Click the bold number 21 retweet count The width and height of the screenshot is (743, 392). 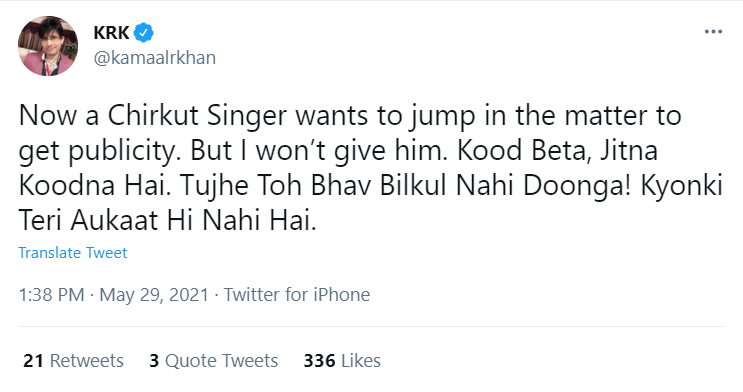(33, 361)
